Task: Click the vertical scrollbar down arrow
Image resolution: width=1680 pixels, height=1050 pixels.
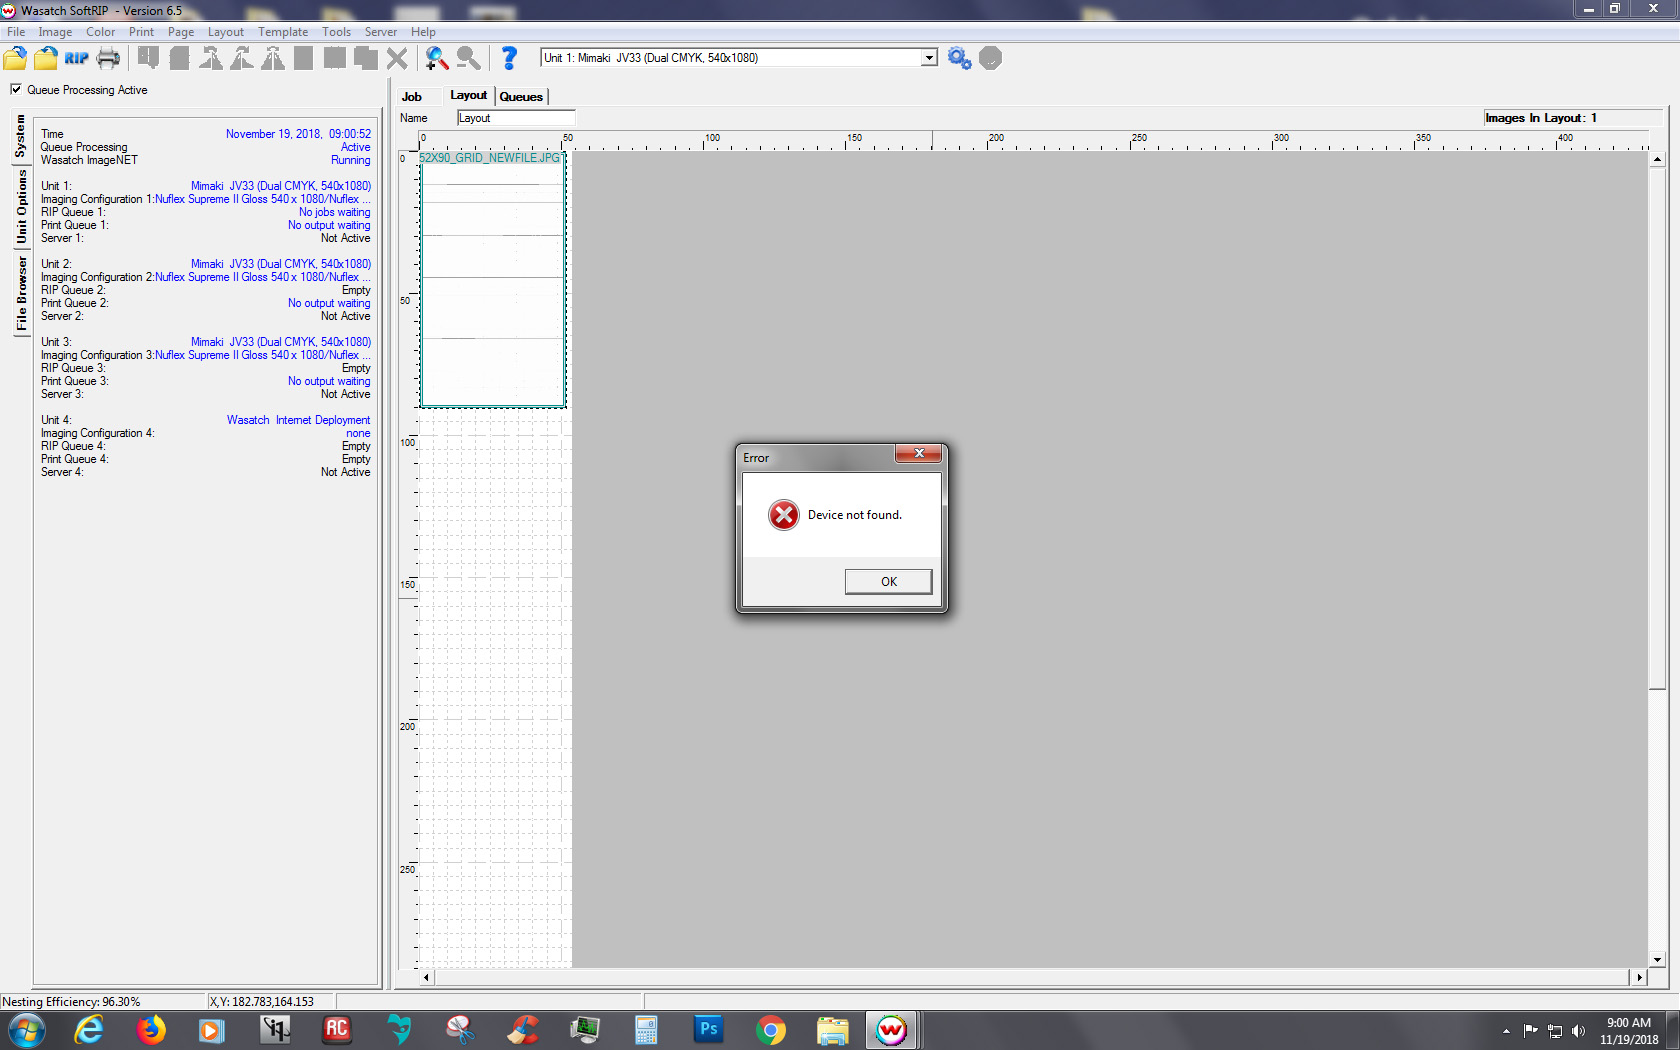Action: 1657,960
